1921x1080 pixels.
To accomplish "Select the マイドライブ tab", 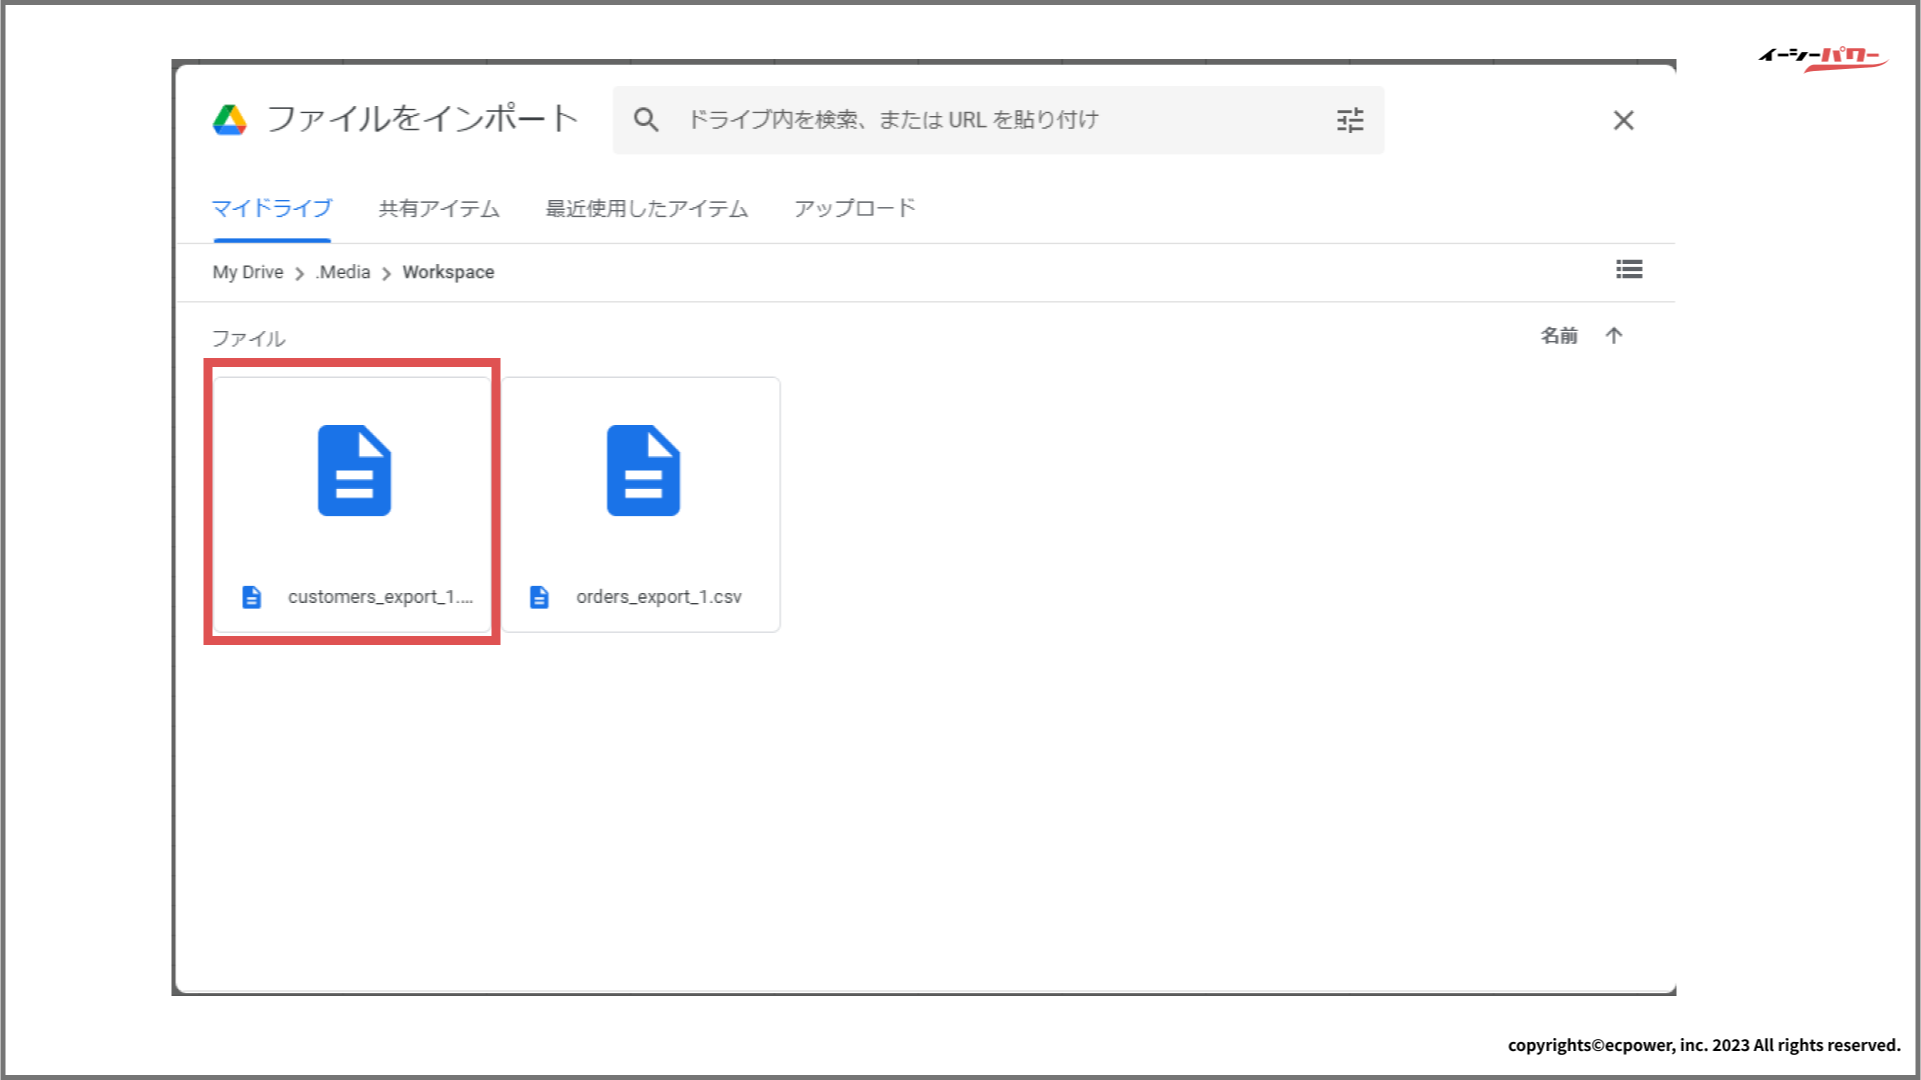I will 272,208.
